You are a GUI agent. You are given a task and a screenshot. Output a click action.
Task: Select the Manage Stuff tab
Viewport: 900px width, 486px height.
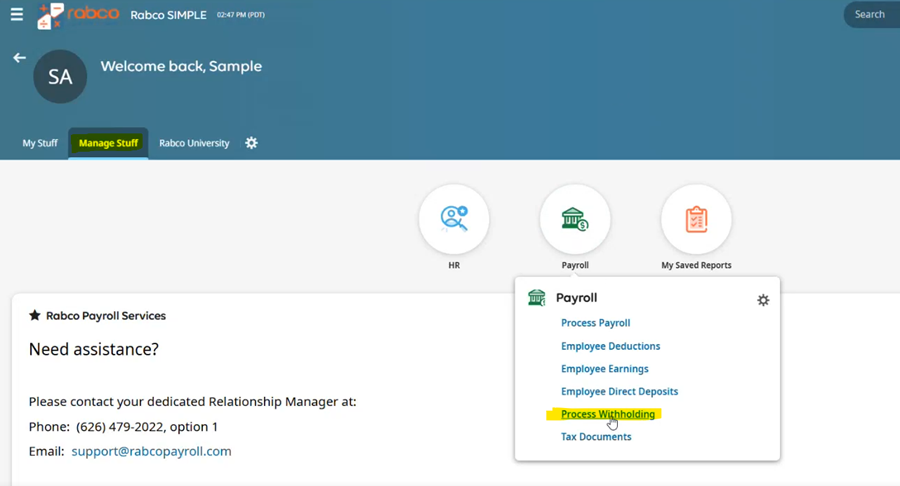pos(108,143)
